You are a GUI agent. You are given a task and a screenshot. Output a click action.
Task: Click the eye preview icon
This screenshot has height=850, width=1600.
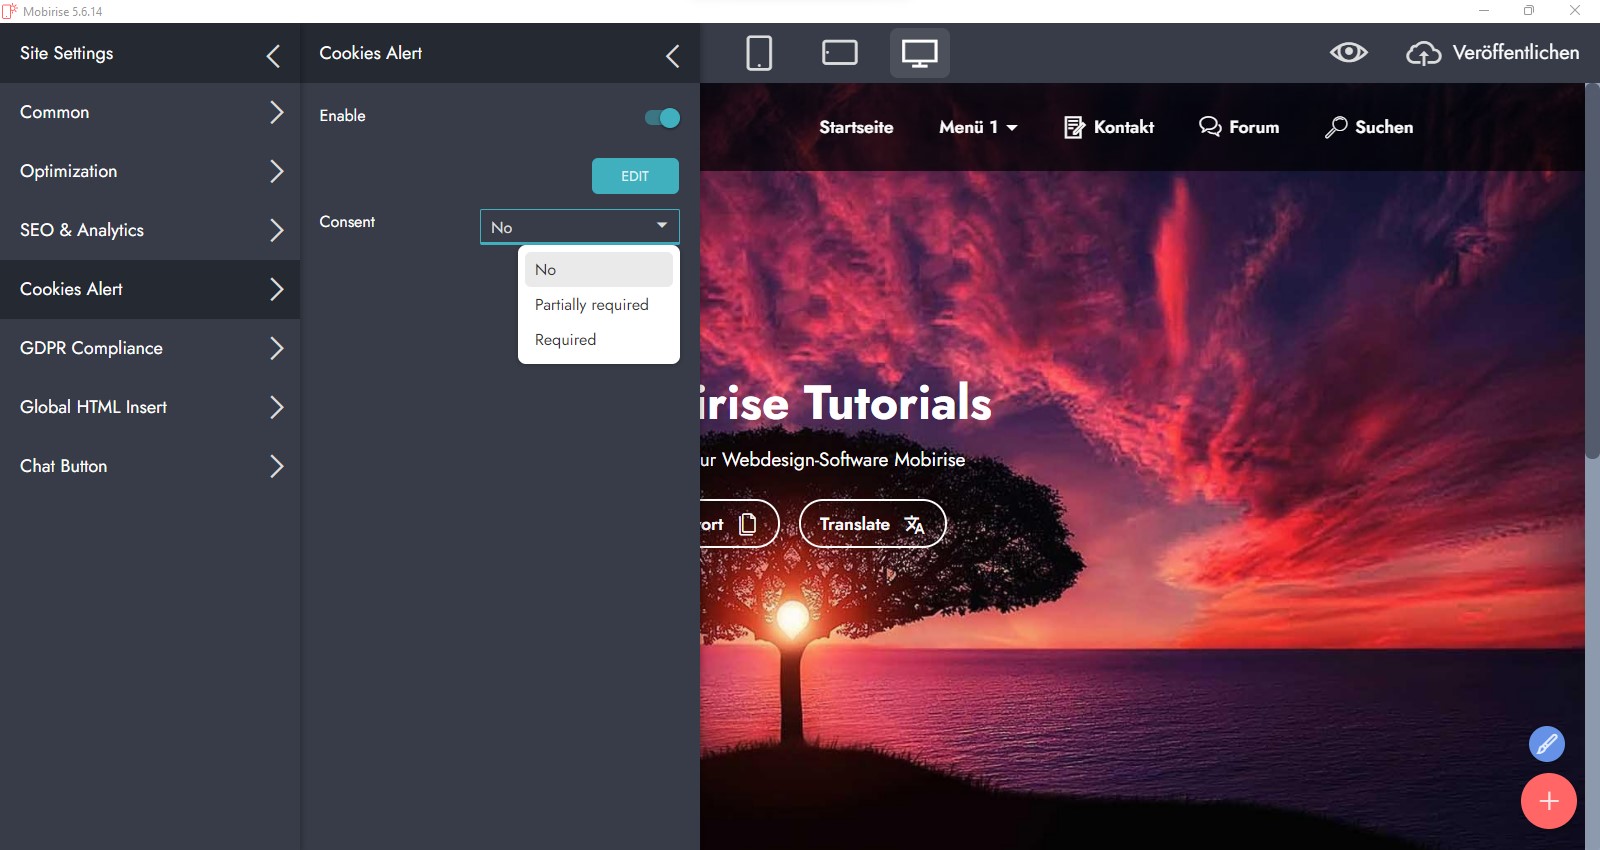click(x=1348, y=53)
